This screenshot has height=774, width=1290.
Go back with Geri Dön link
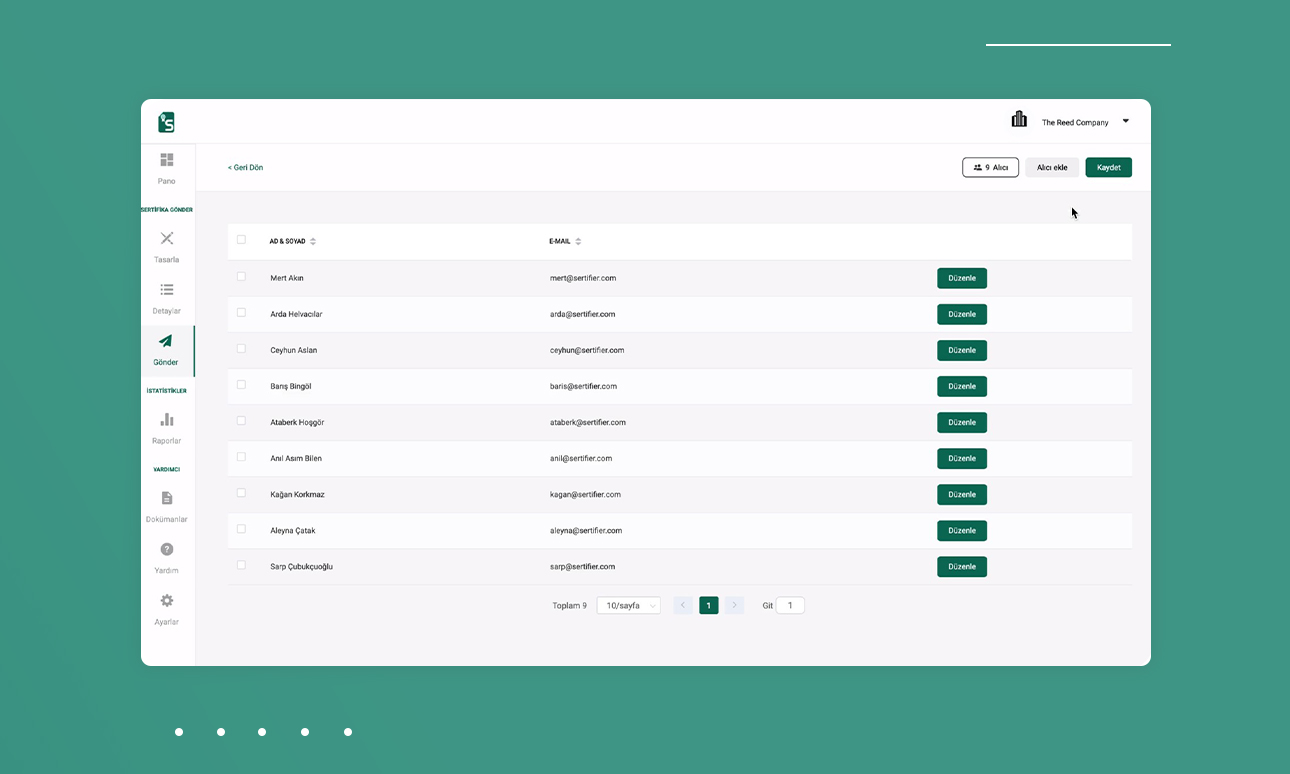[245, 167]
